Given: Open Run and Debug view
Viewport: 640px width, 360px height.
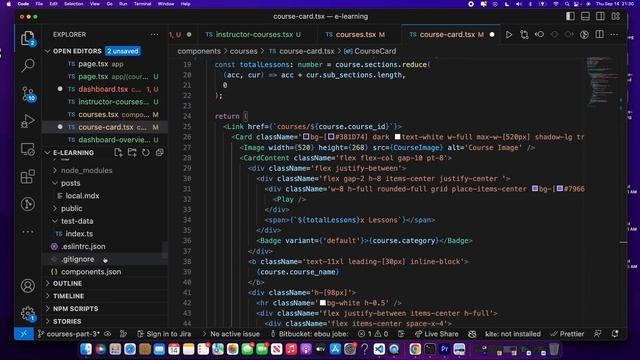Looking at the screenshot, I should (28, 121).
